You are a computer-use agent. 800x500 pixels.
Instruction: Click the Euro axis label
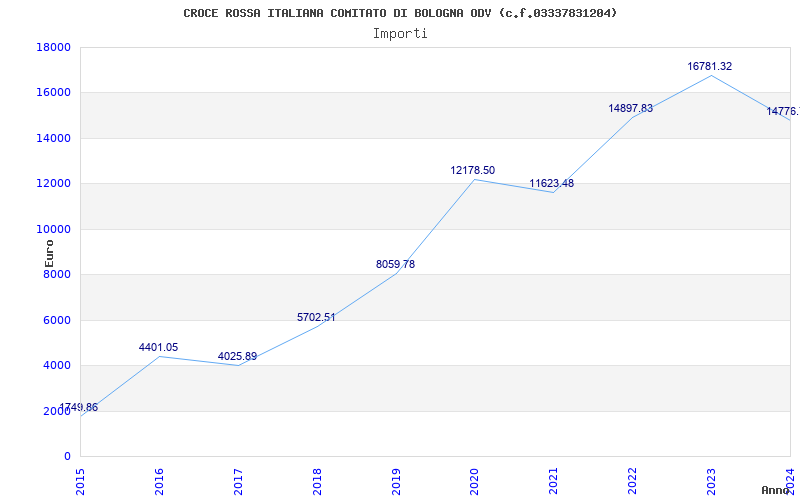(49, 253)
